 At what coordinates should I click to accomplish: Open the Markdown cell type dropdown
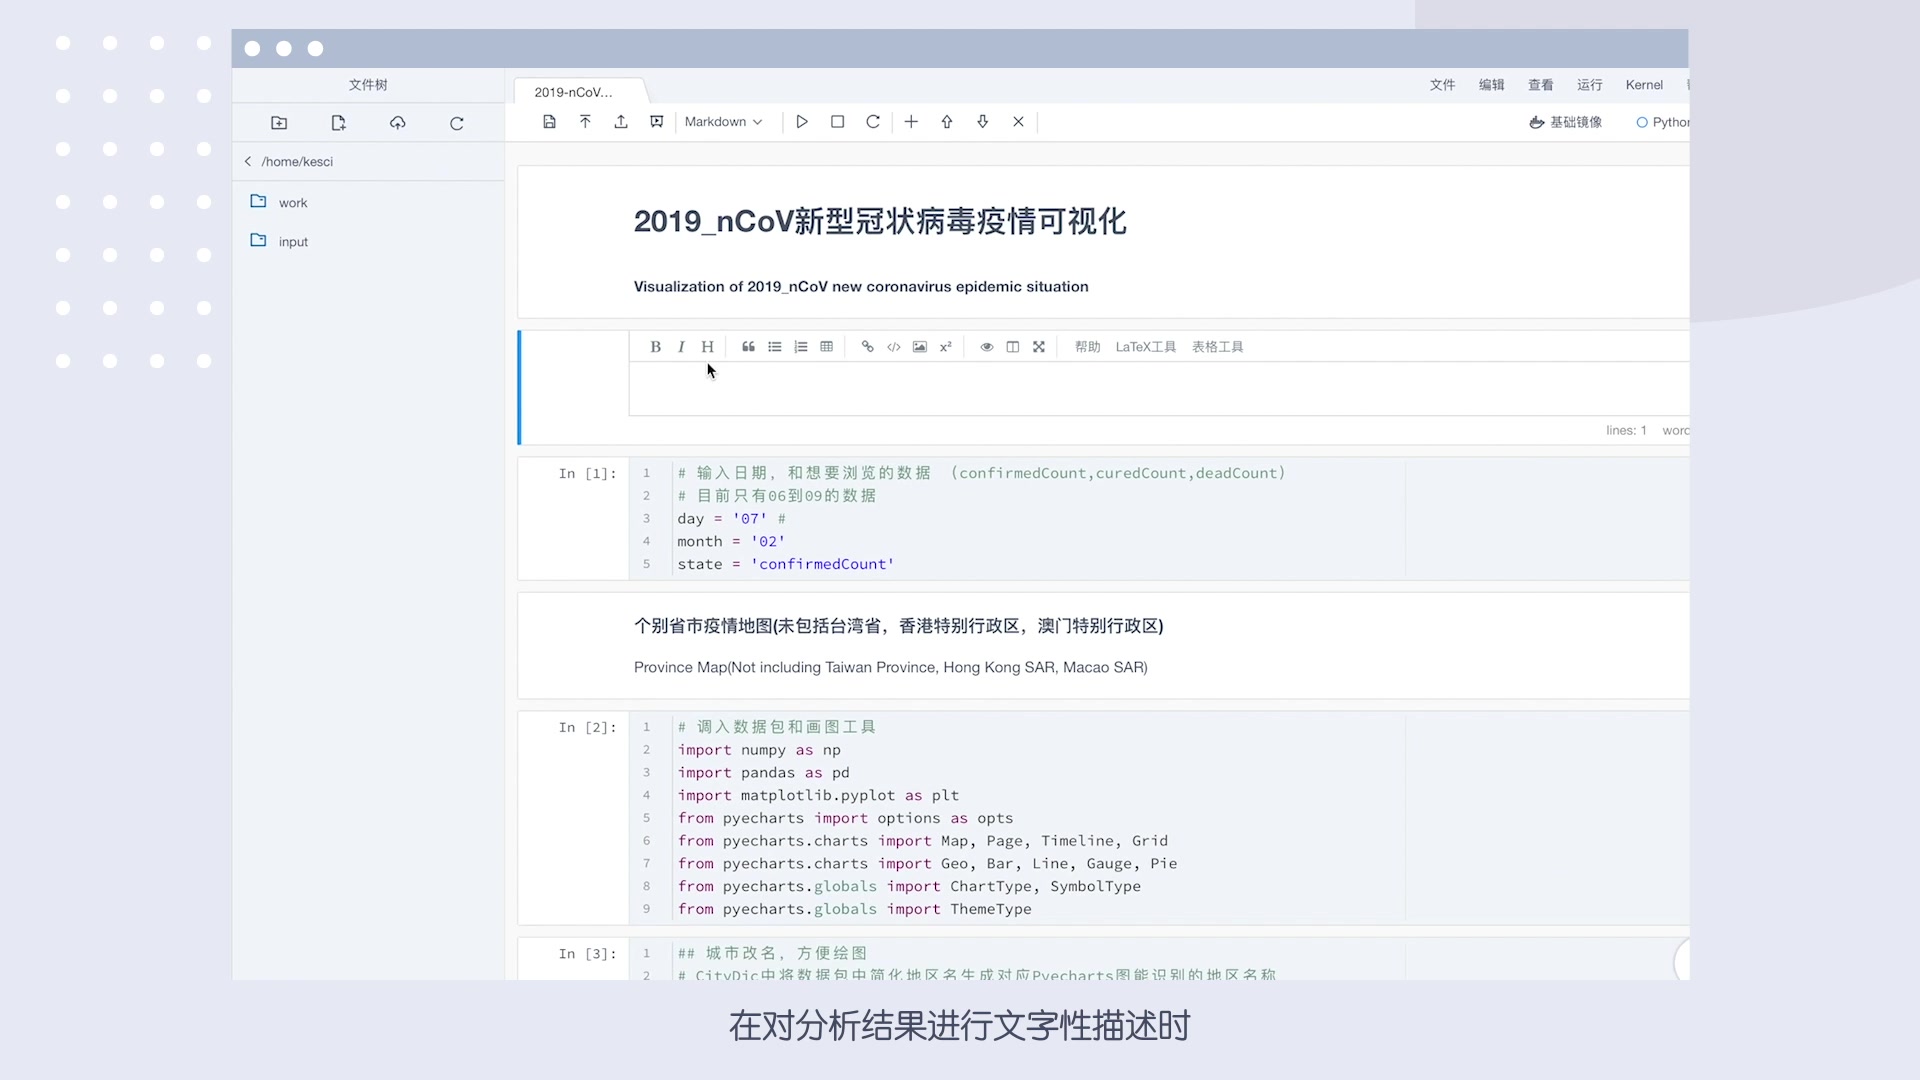click(723, 121)
